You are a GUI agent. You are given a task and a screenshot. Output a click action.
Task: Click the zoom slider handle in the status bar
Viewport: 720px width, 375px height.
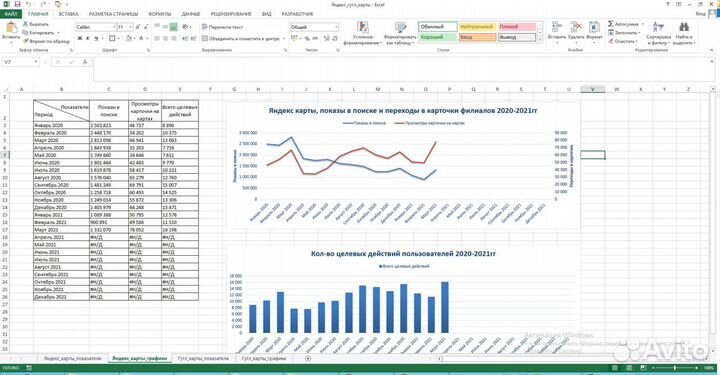(x=675, y=368)
